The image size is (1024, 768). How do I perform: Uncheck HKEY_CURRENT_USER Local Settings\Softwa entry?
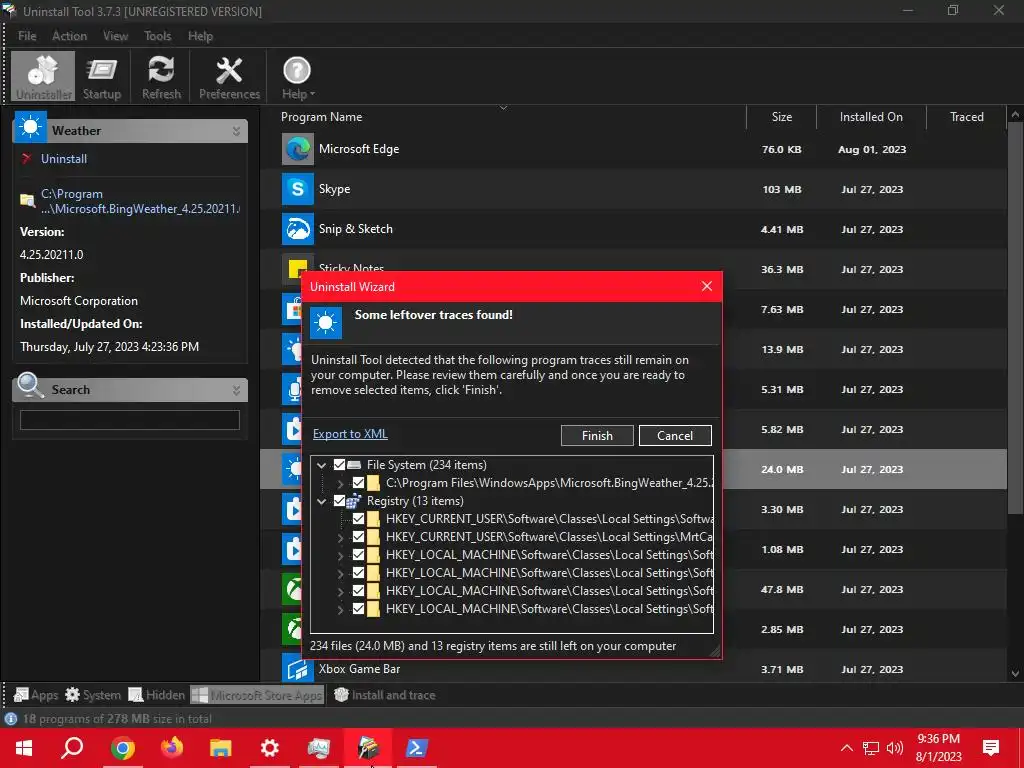(359, 519)
